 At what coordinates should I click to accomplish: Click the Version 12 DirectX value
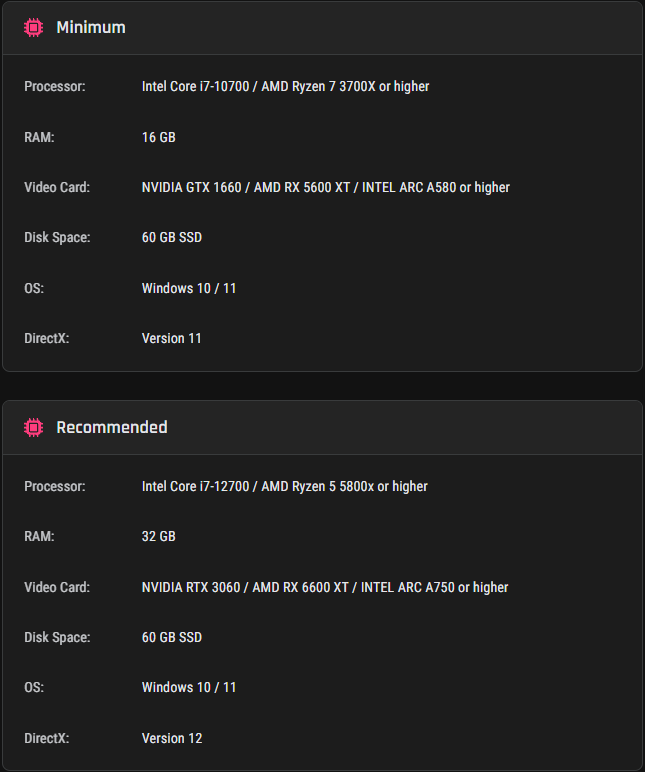pos(172,739)
